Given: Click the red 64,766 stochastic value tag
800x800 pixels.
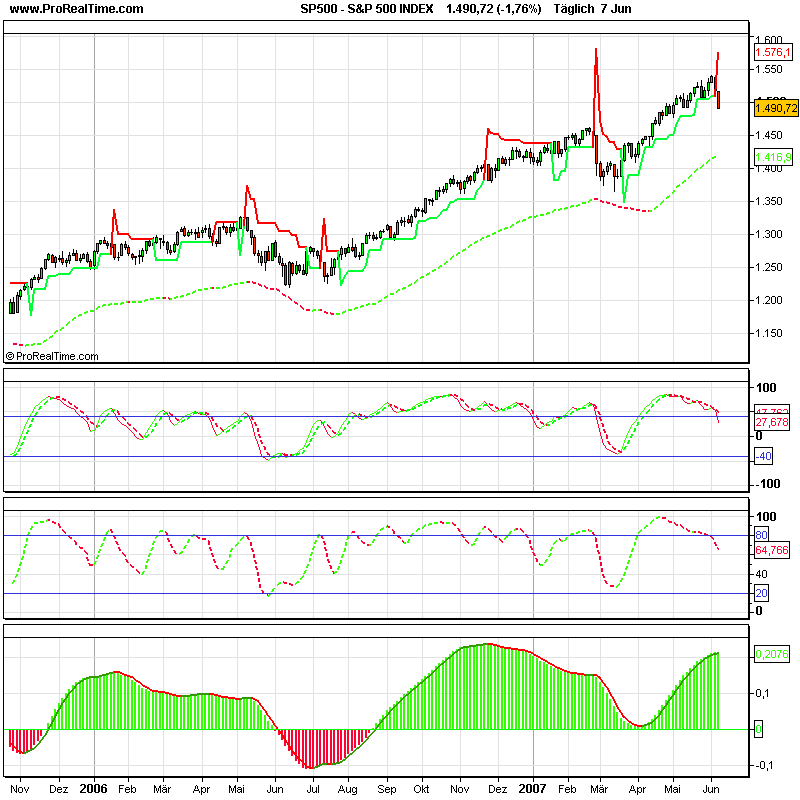Looking at the screenshot, I should pos(772,550).
